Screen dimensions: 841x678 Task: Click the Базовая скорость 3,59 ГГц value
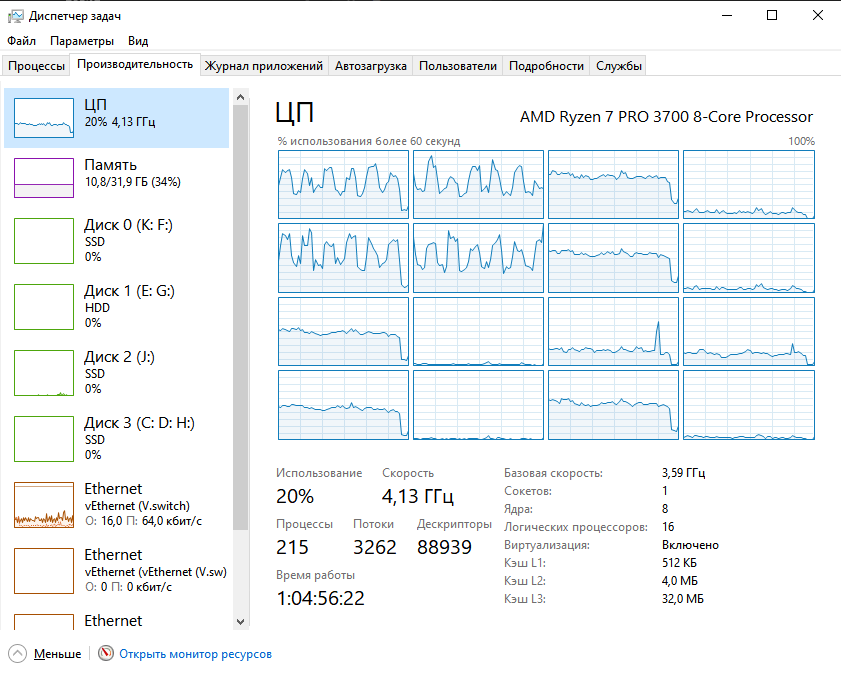pos(683,473)
